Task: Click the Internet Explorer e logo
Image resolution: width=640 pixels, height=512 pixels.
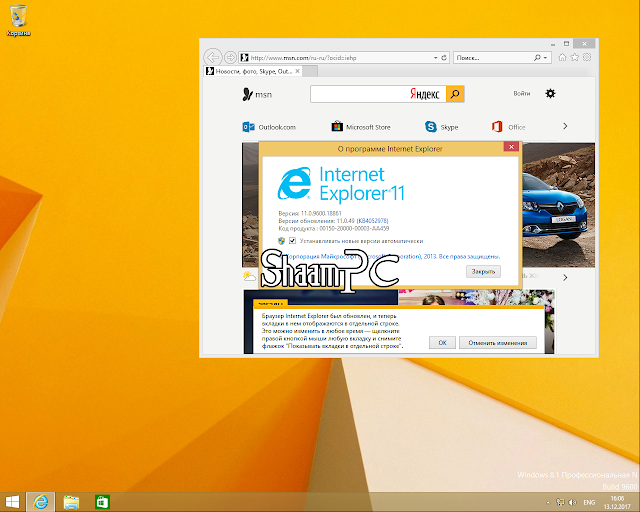Action: click(x=294, y=183)
